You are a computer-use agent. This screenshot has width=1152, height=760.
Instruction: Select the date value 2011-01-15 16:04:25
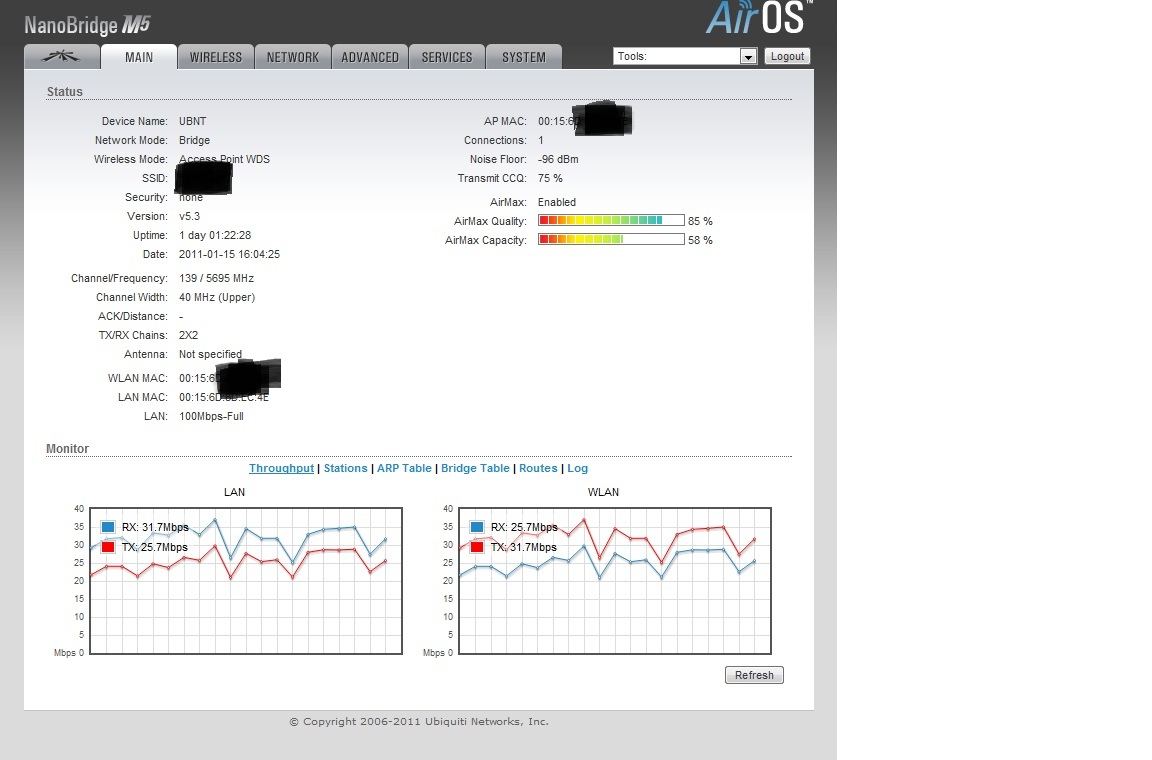coord(229,254)
